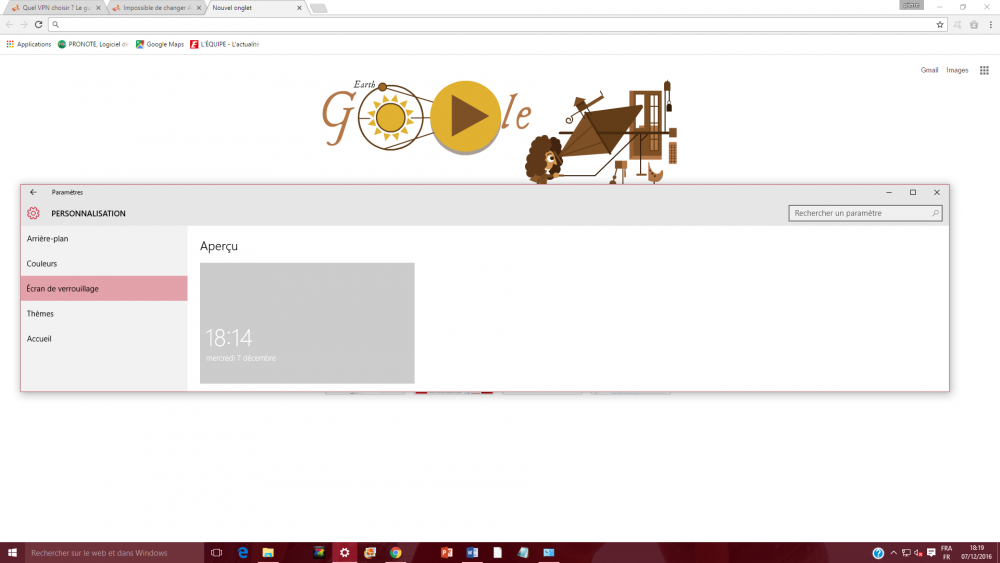Open the network icon in the system tray
Screen dimensions: 1000x563
pyautogui.click(x=906, y=553)
